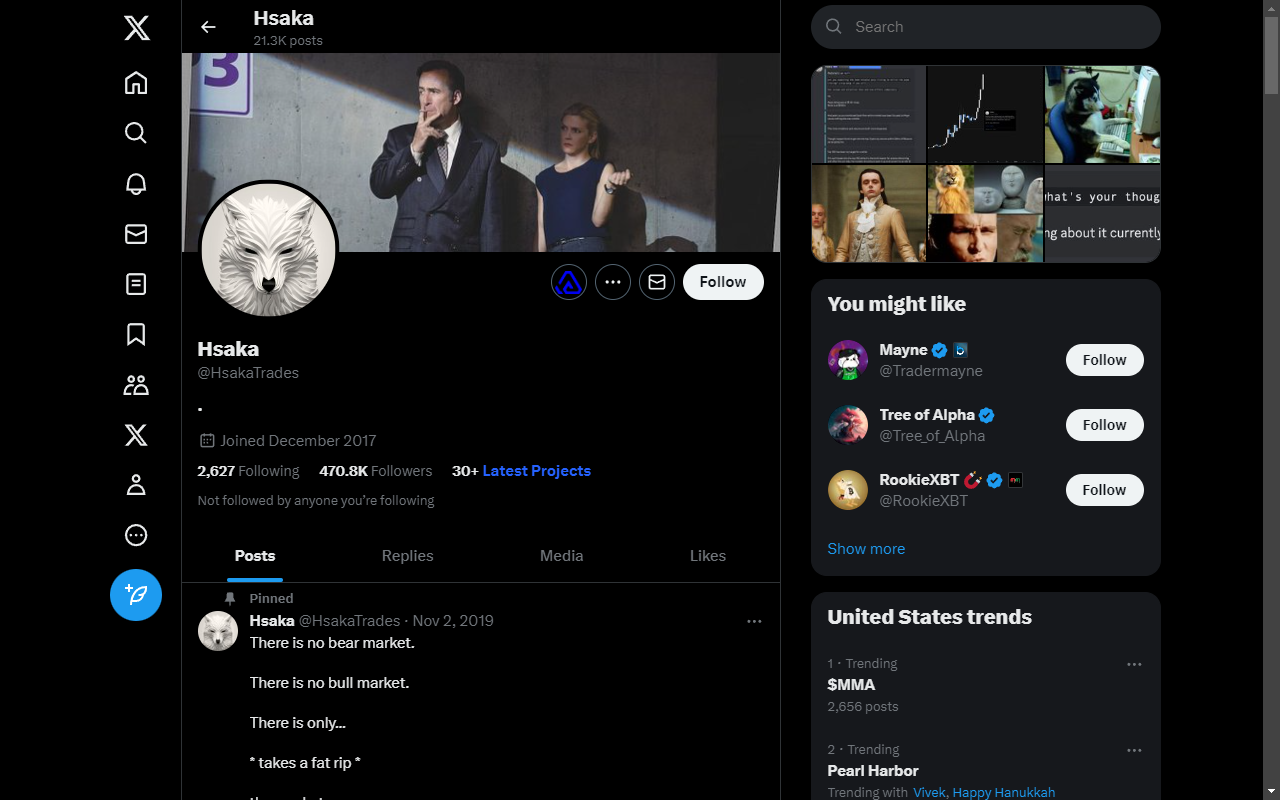This screenshot has height=800, width=1280.
Task: Click the pin icon above the pinned post
Action: pos(230,598)
